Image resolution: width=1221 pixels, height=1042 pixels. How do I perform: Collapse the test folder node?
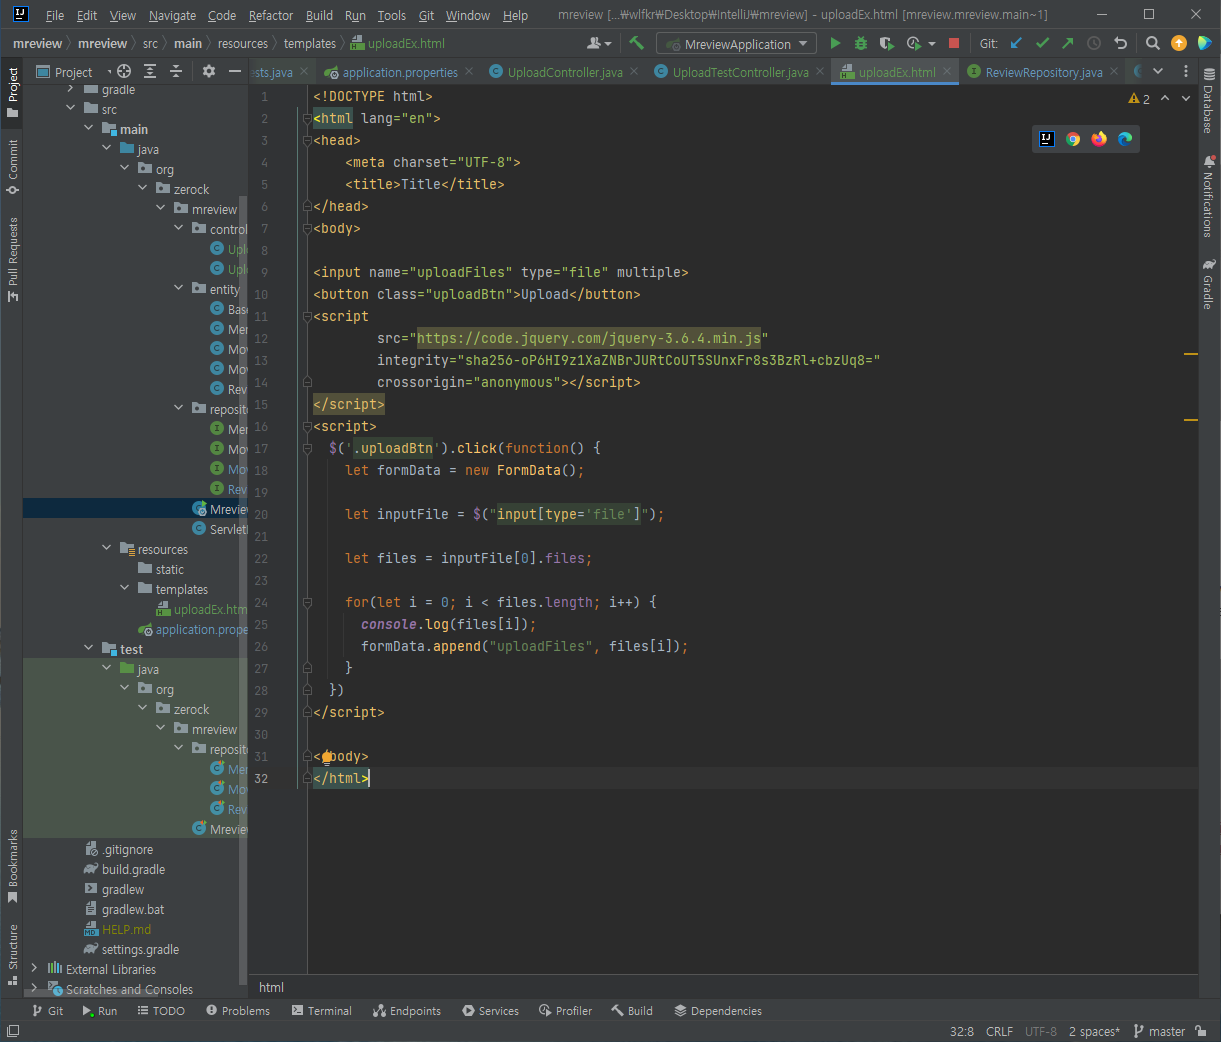[x=89, y=648]
